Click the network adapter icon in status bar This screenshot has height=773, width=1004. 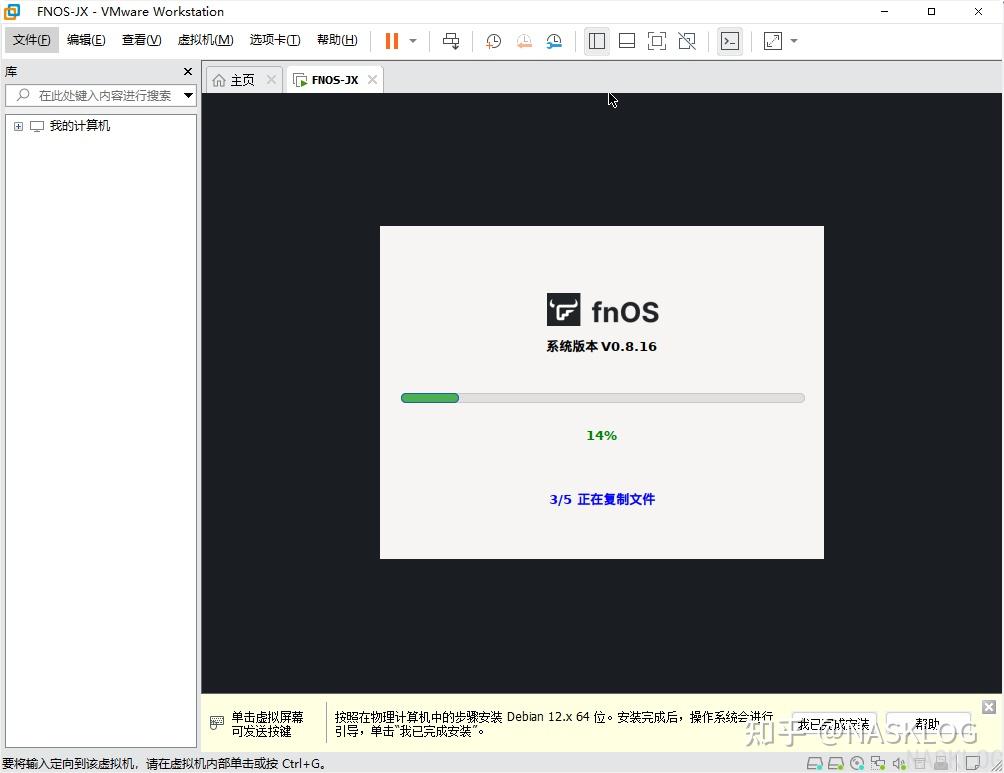877,763
